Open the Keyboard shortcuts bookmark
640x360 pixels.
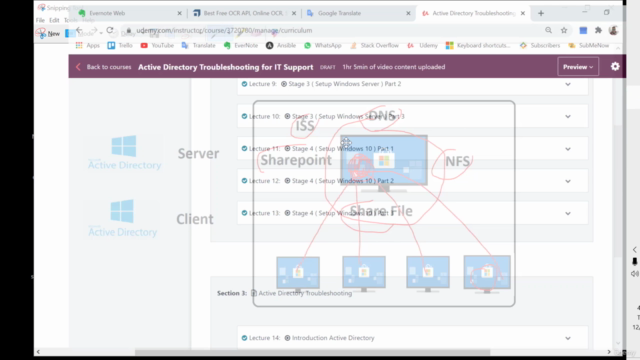click(x=478, y=45)
